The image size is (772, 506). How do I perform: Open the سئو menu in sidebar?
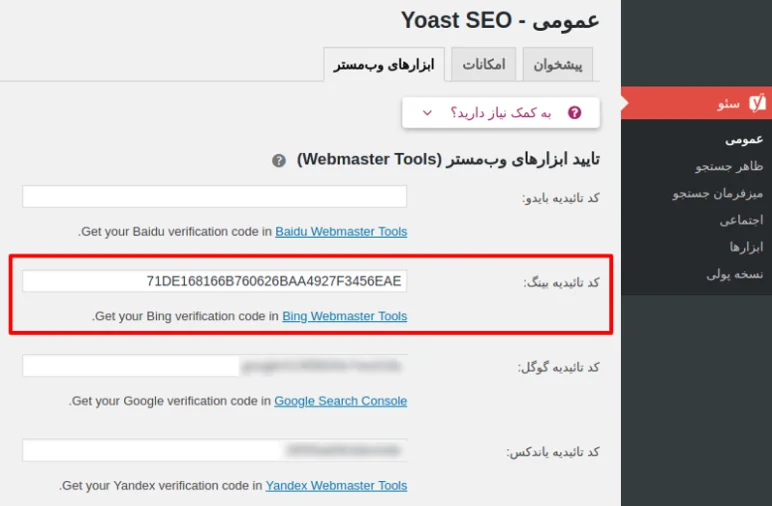(728, 103)
